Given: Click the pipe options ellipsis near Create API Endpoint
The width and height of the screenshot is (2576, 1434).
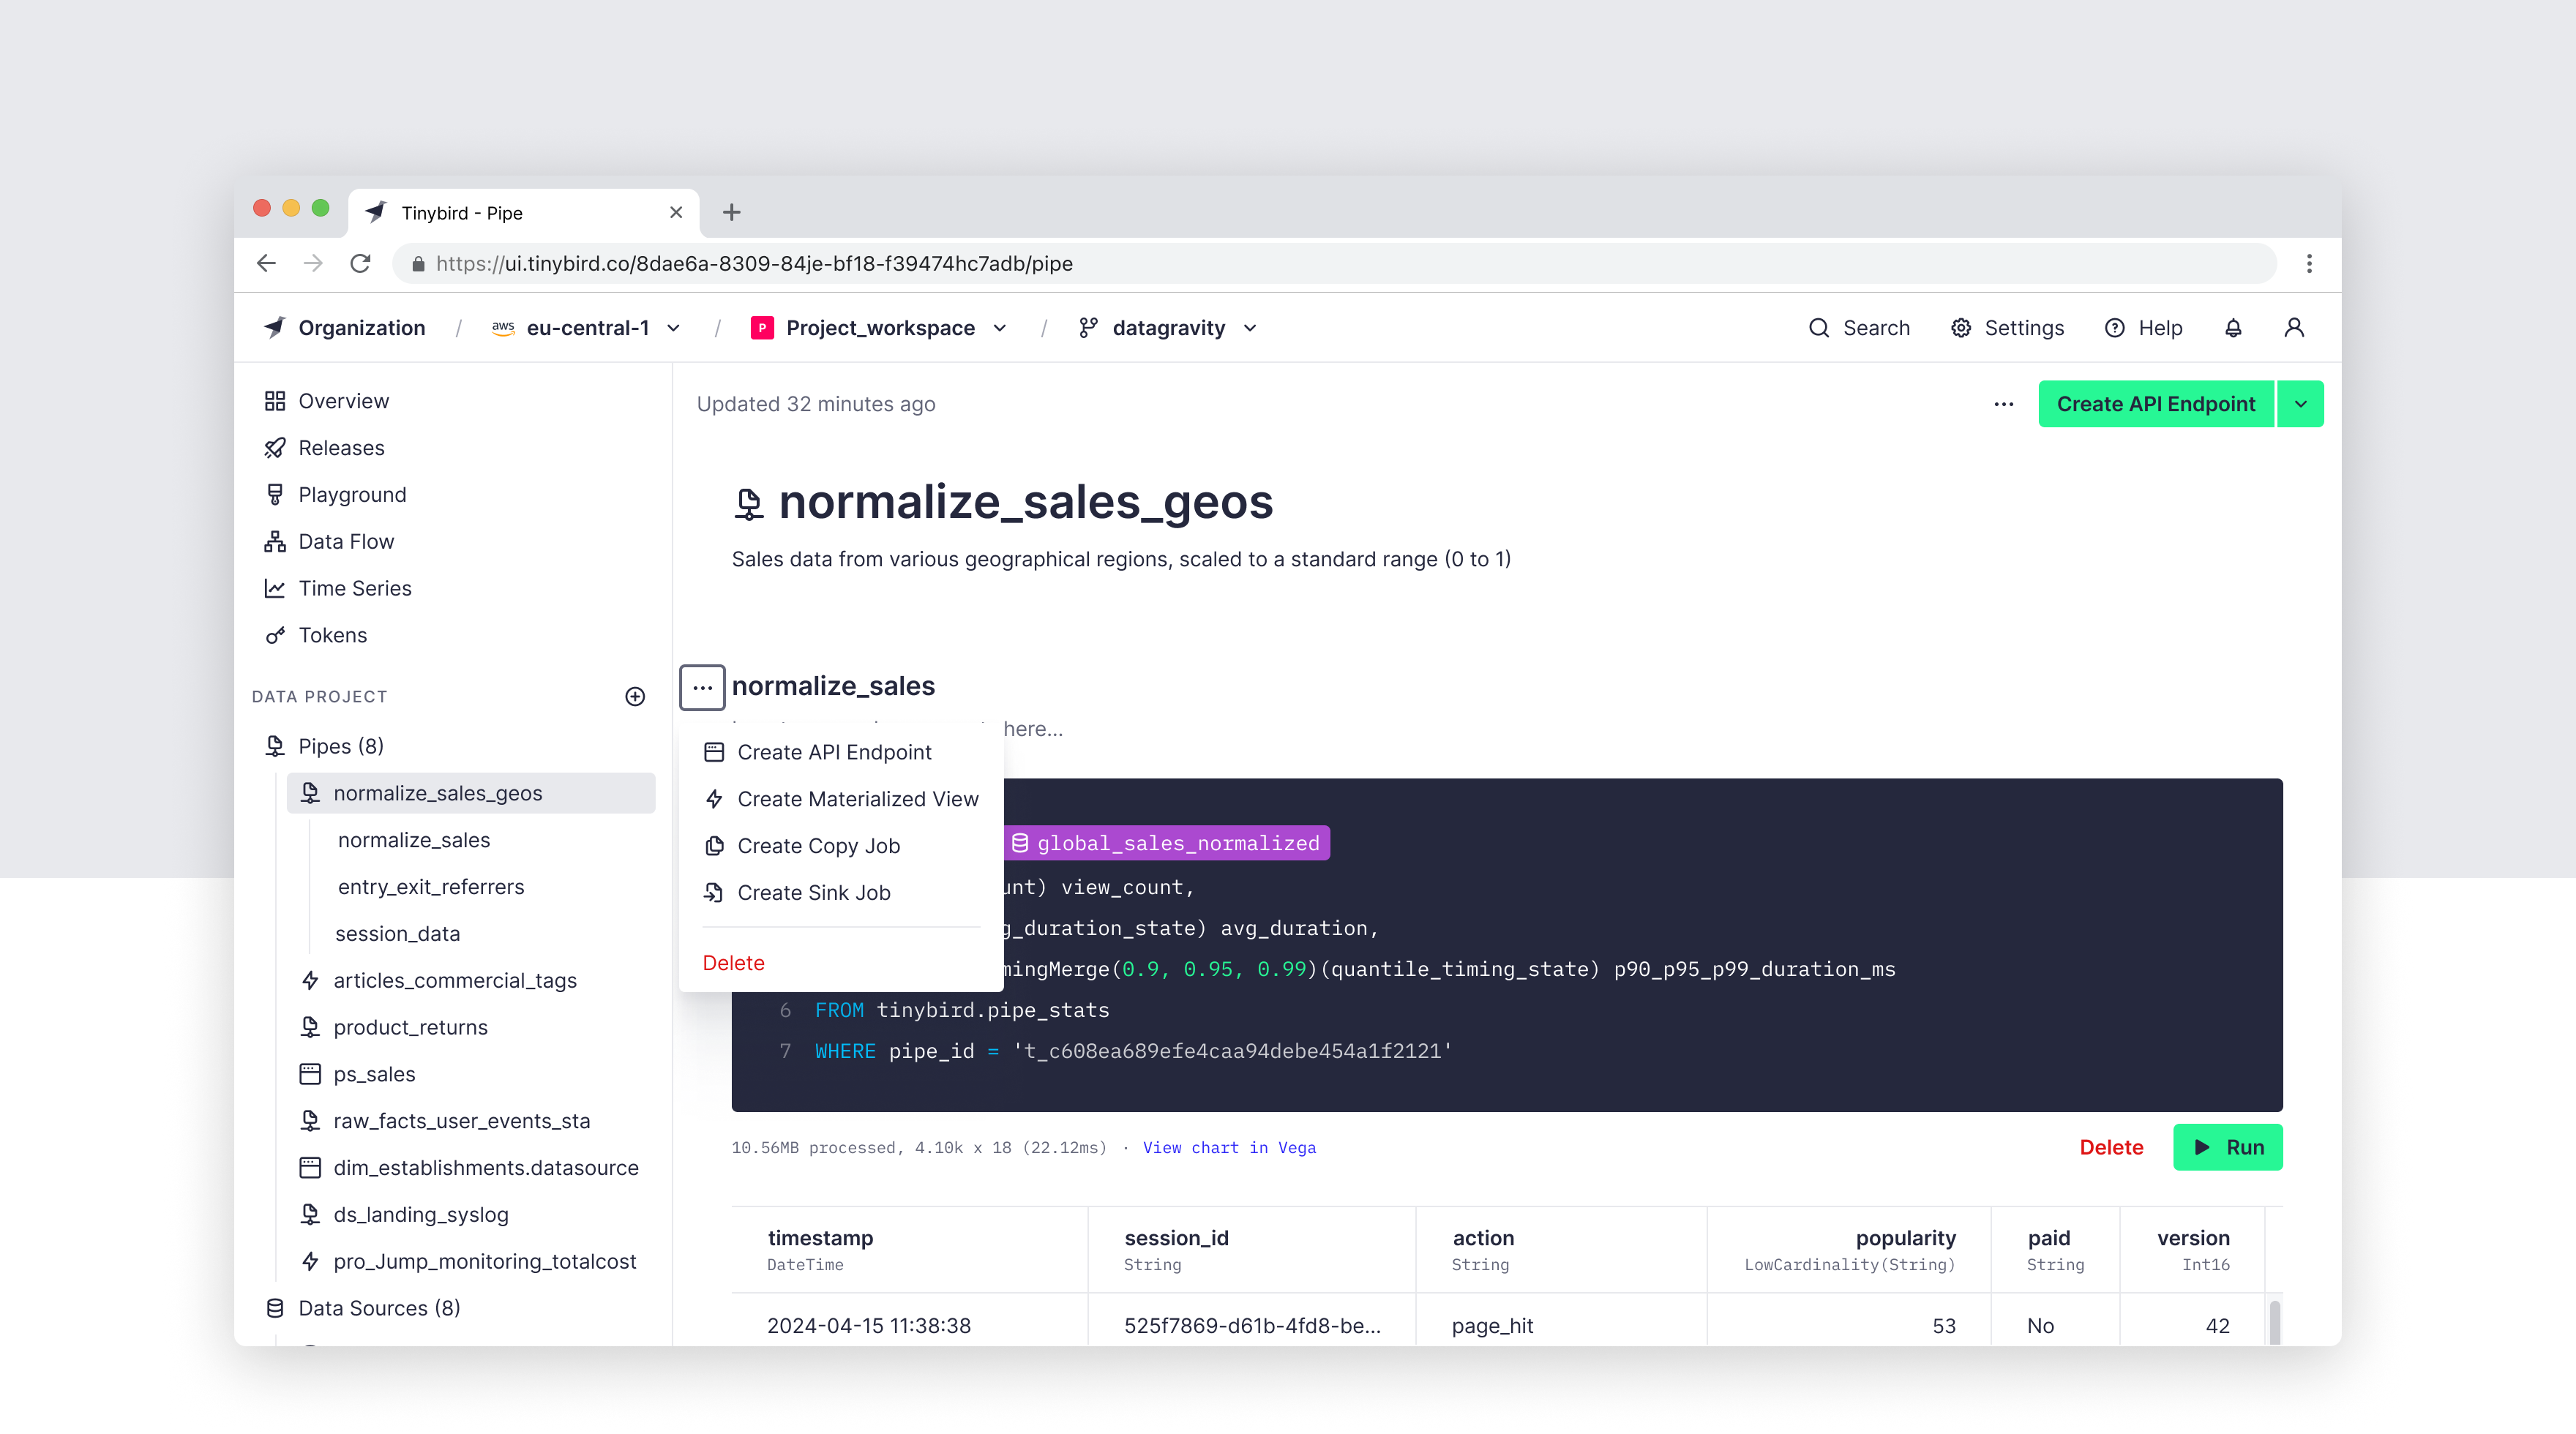Looking at the screenshot, I should coord(2003,404).
